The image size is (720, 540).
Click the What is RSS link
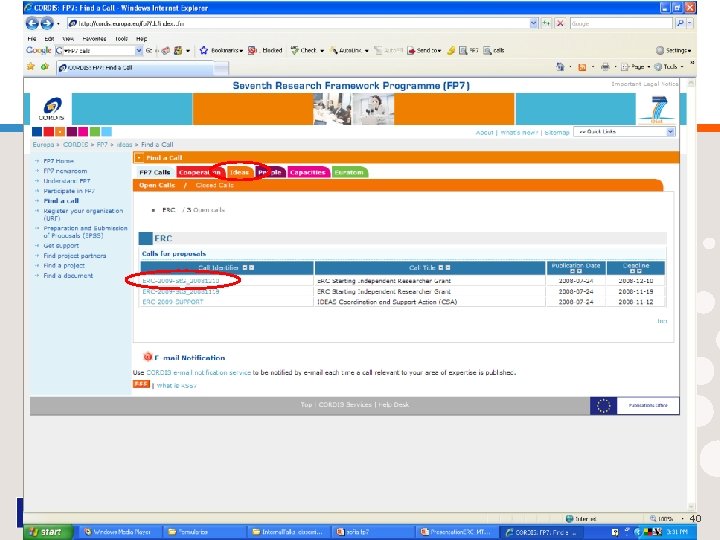pos(176,385)
